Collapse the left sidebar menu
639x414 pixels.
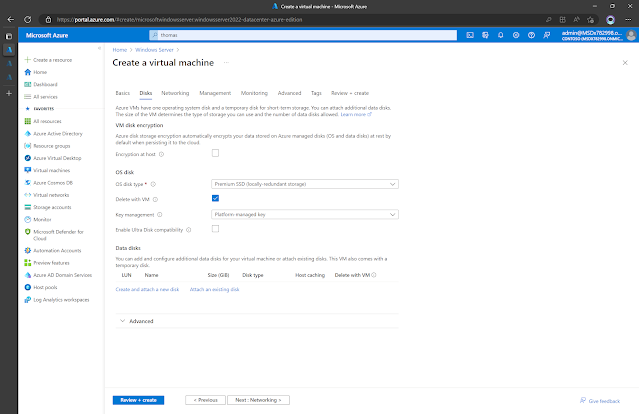[x=99, y=48]
